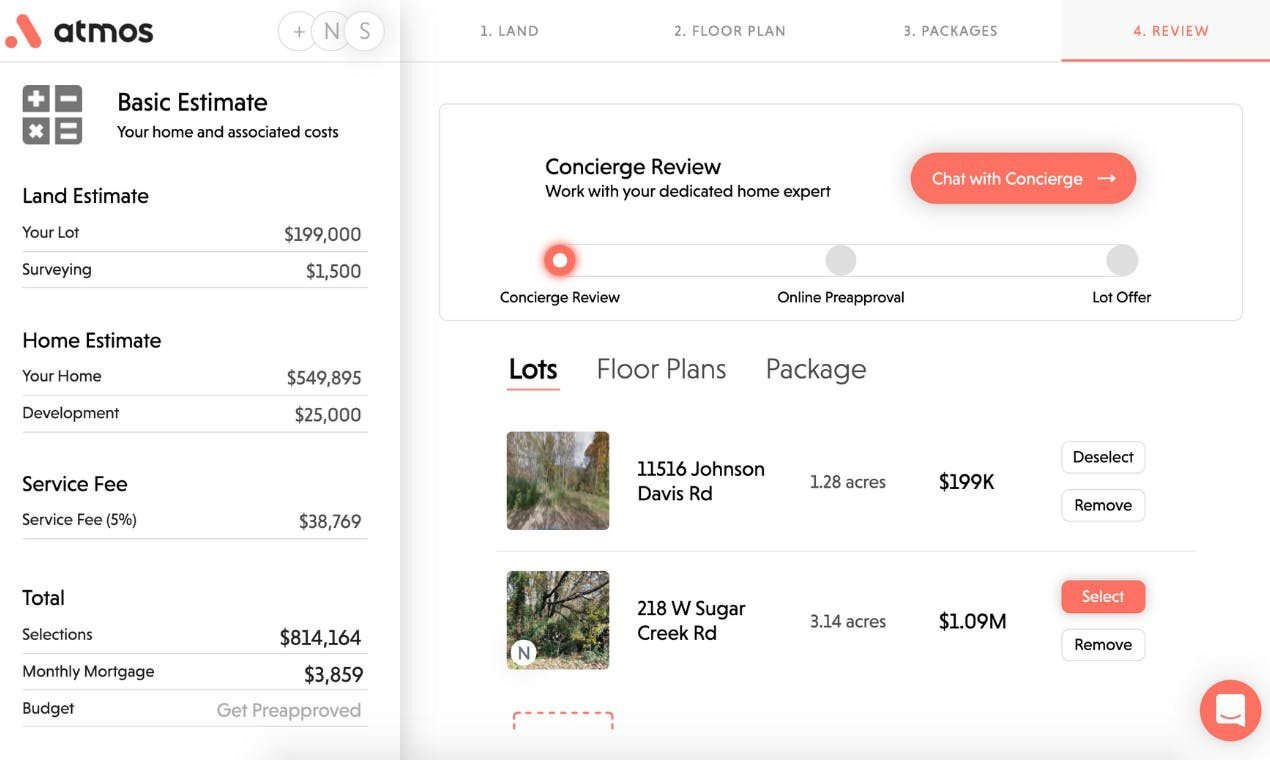Go to the 1. Land step tab

(509, 31)
